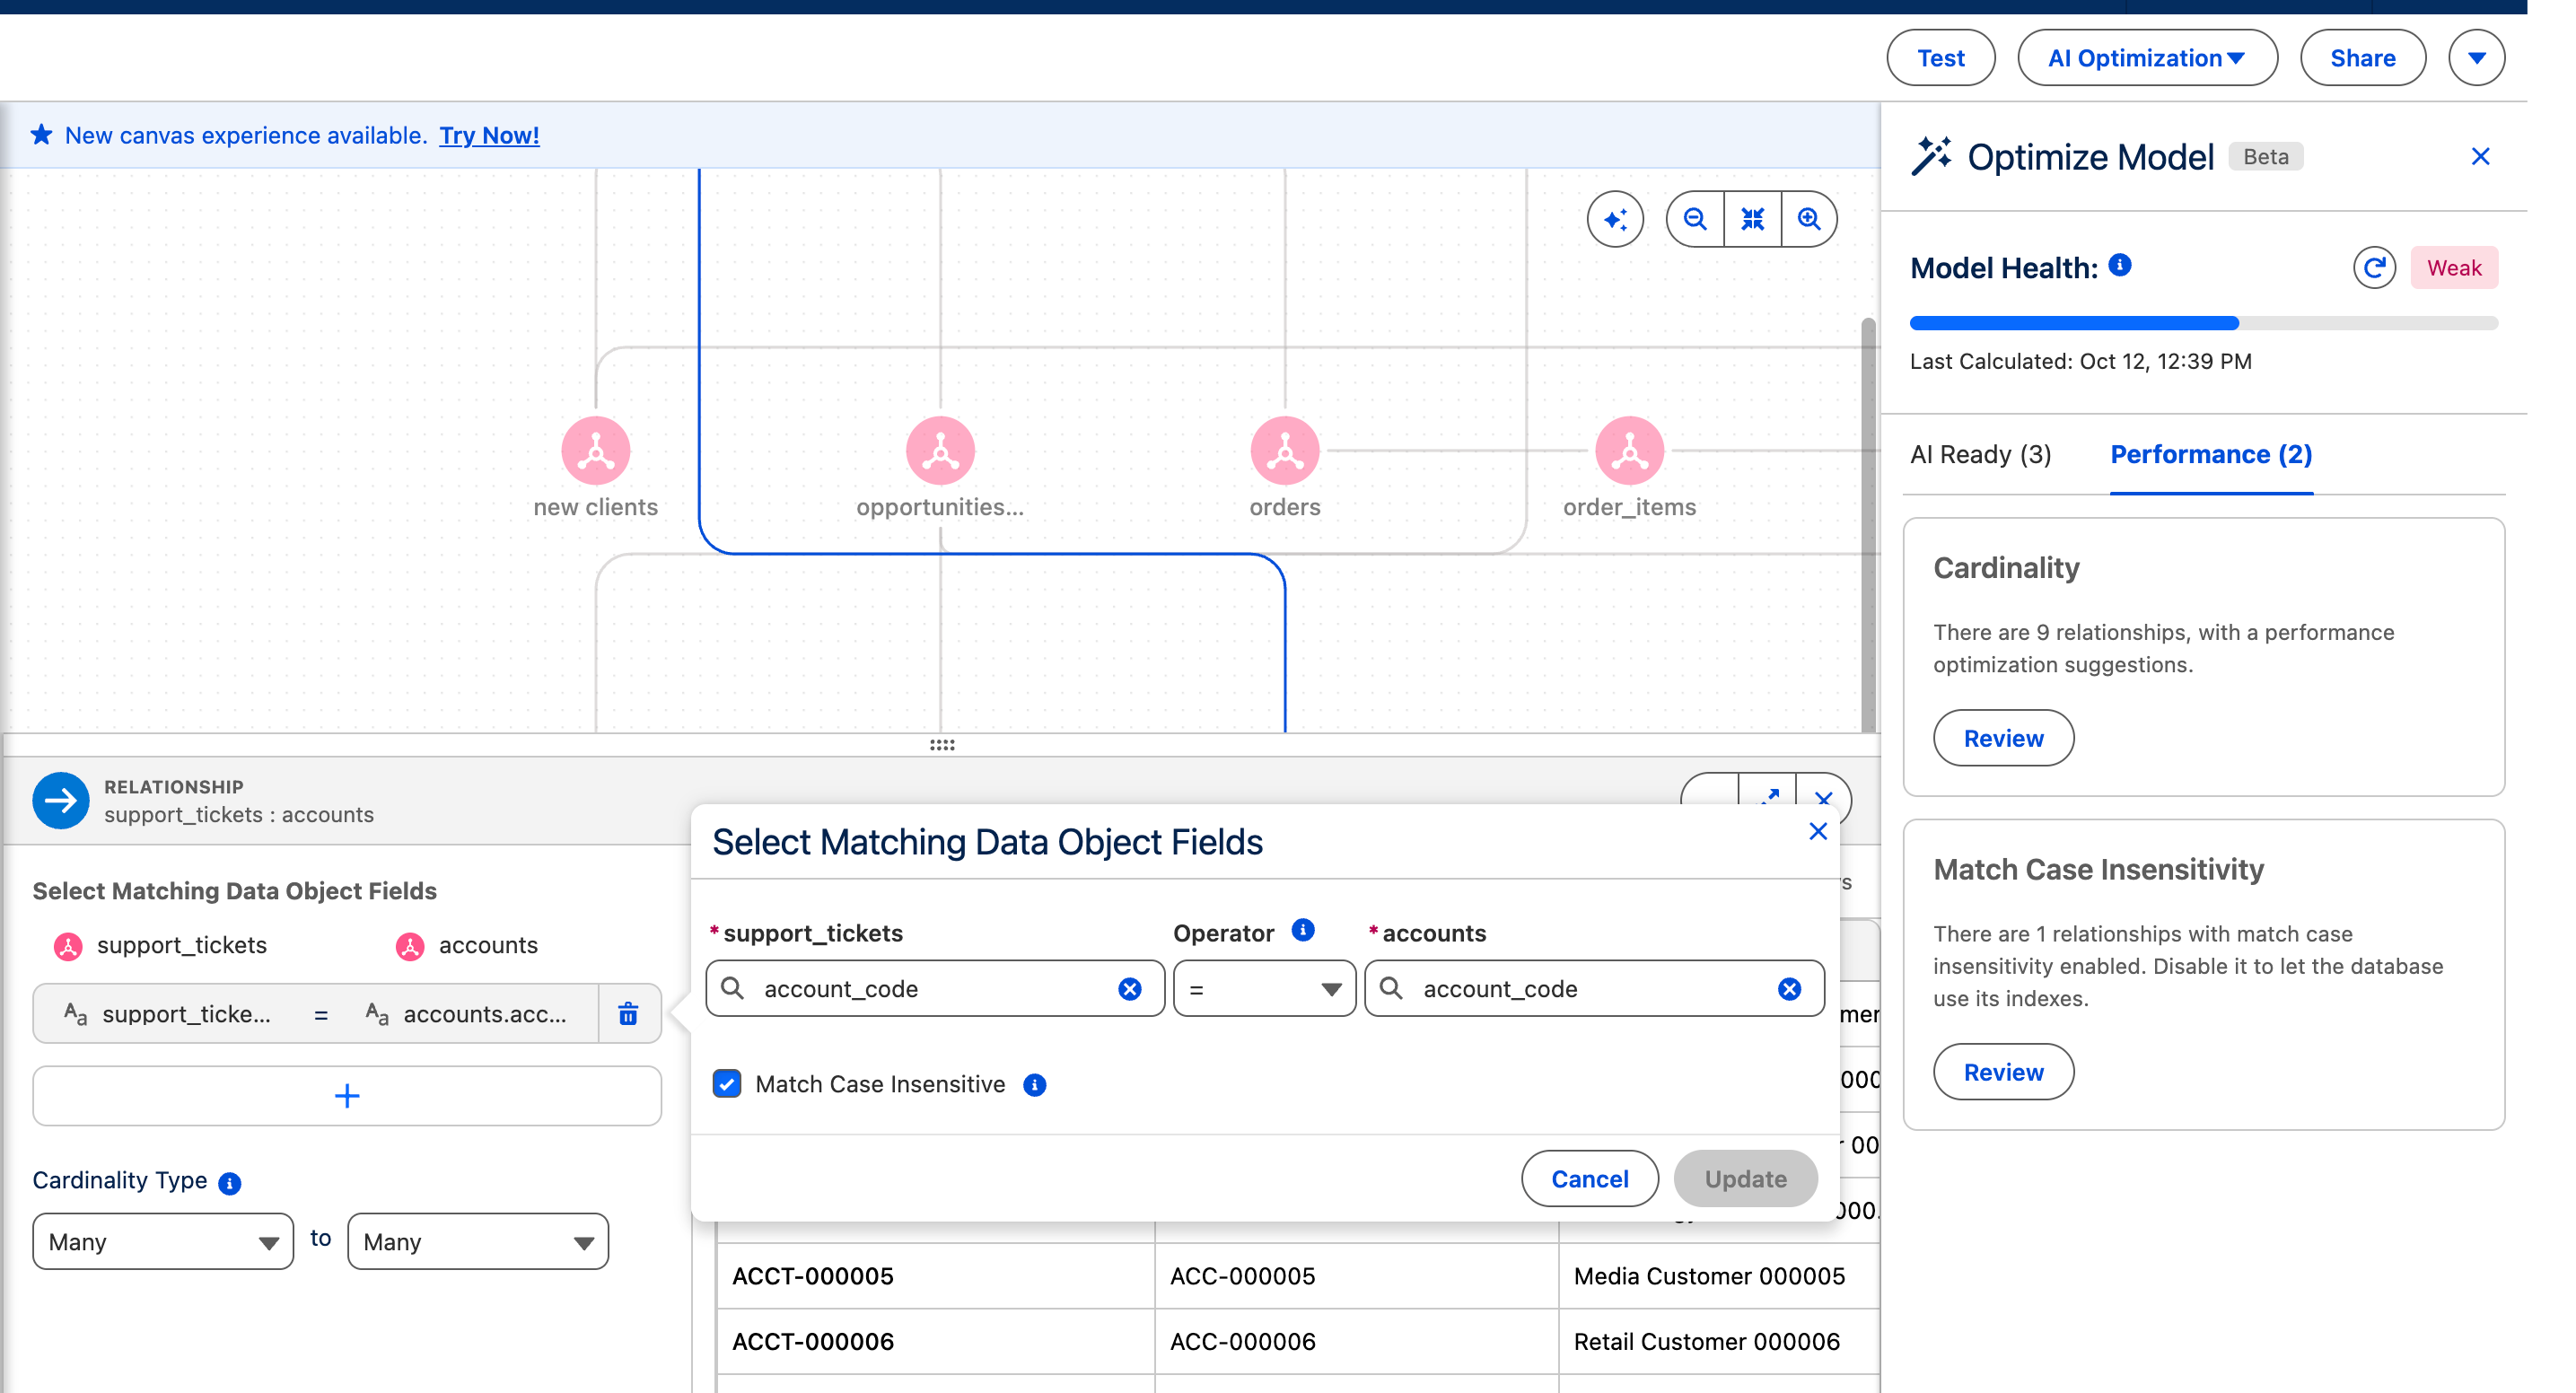Close the Select Matching Data Object Fields dialog

(1817, 832)
